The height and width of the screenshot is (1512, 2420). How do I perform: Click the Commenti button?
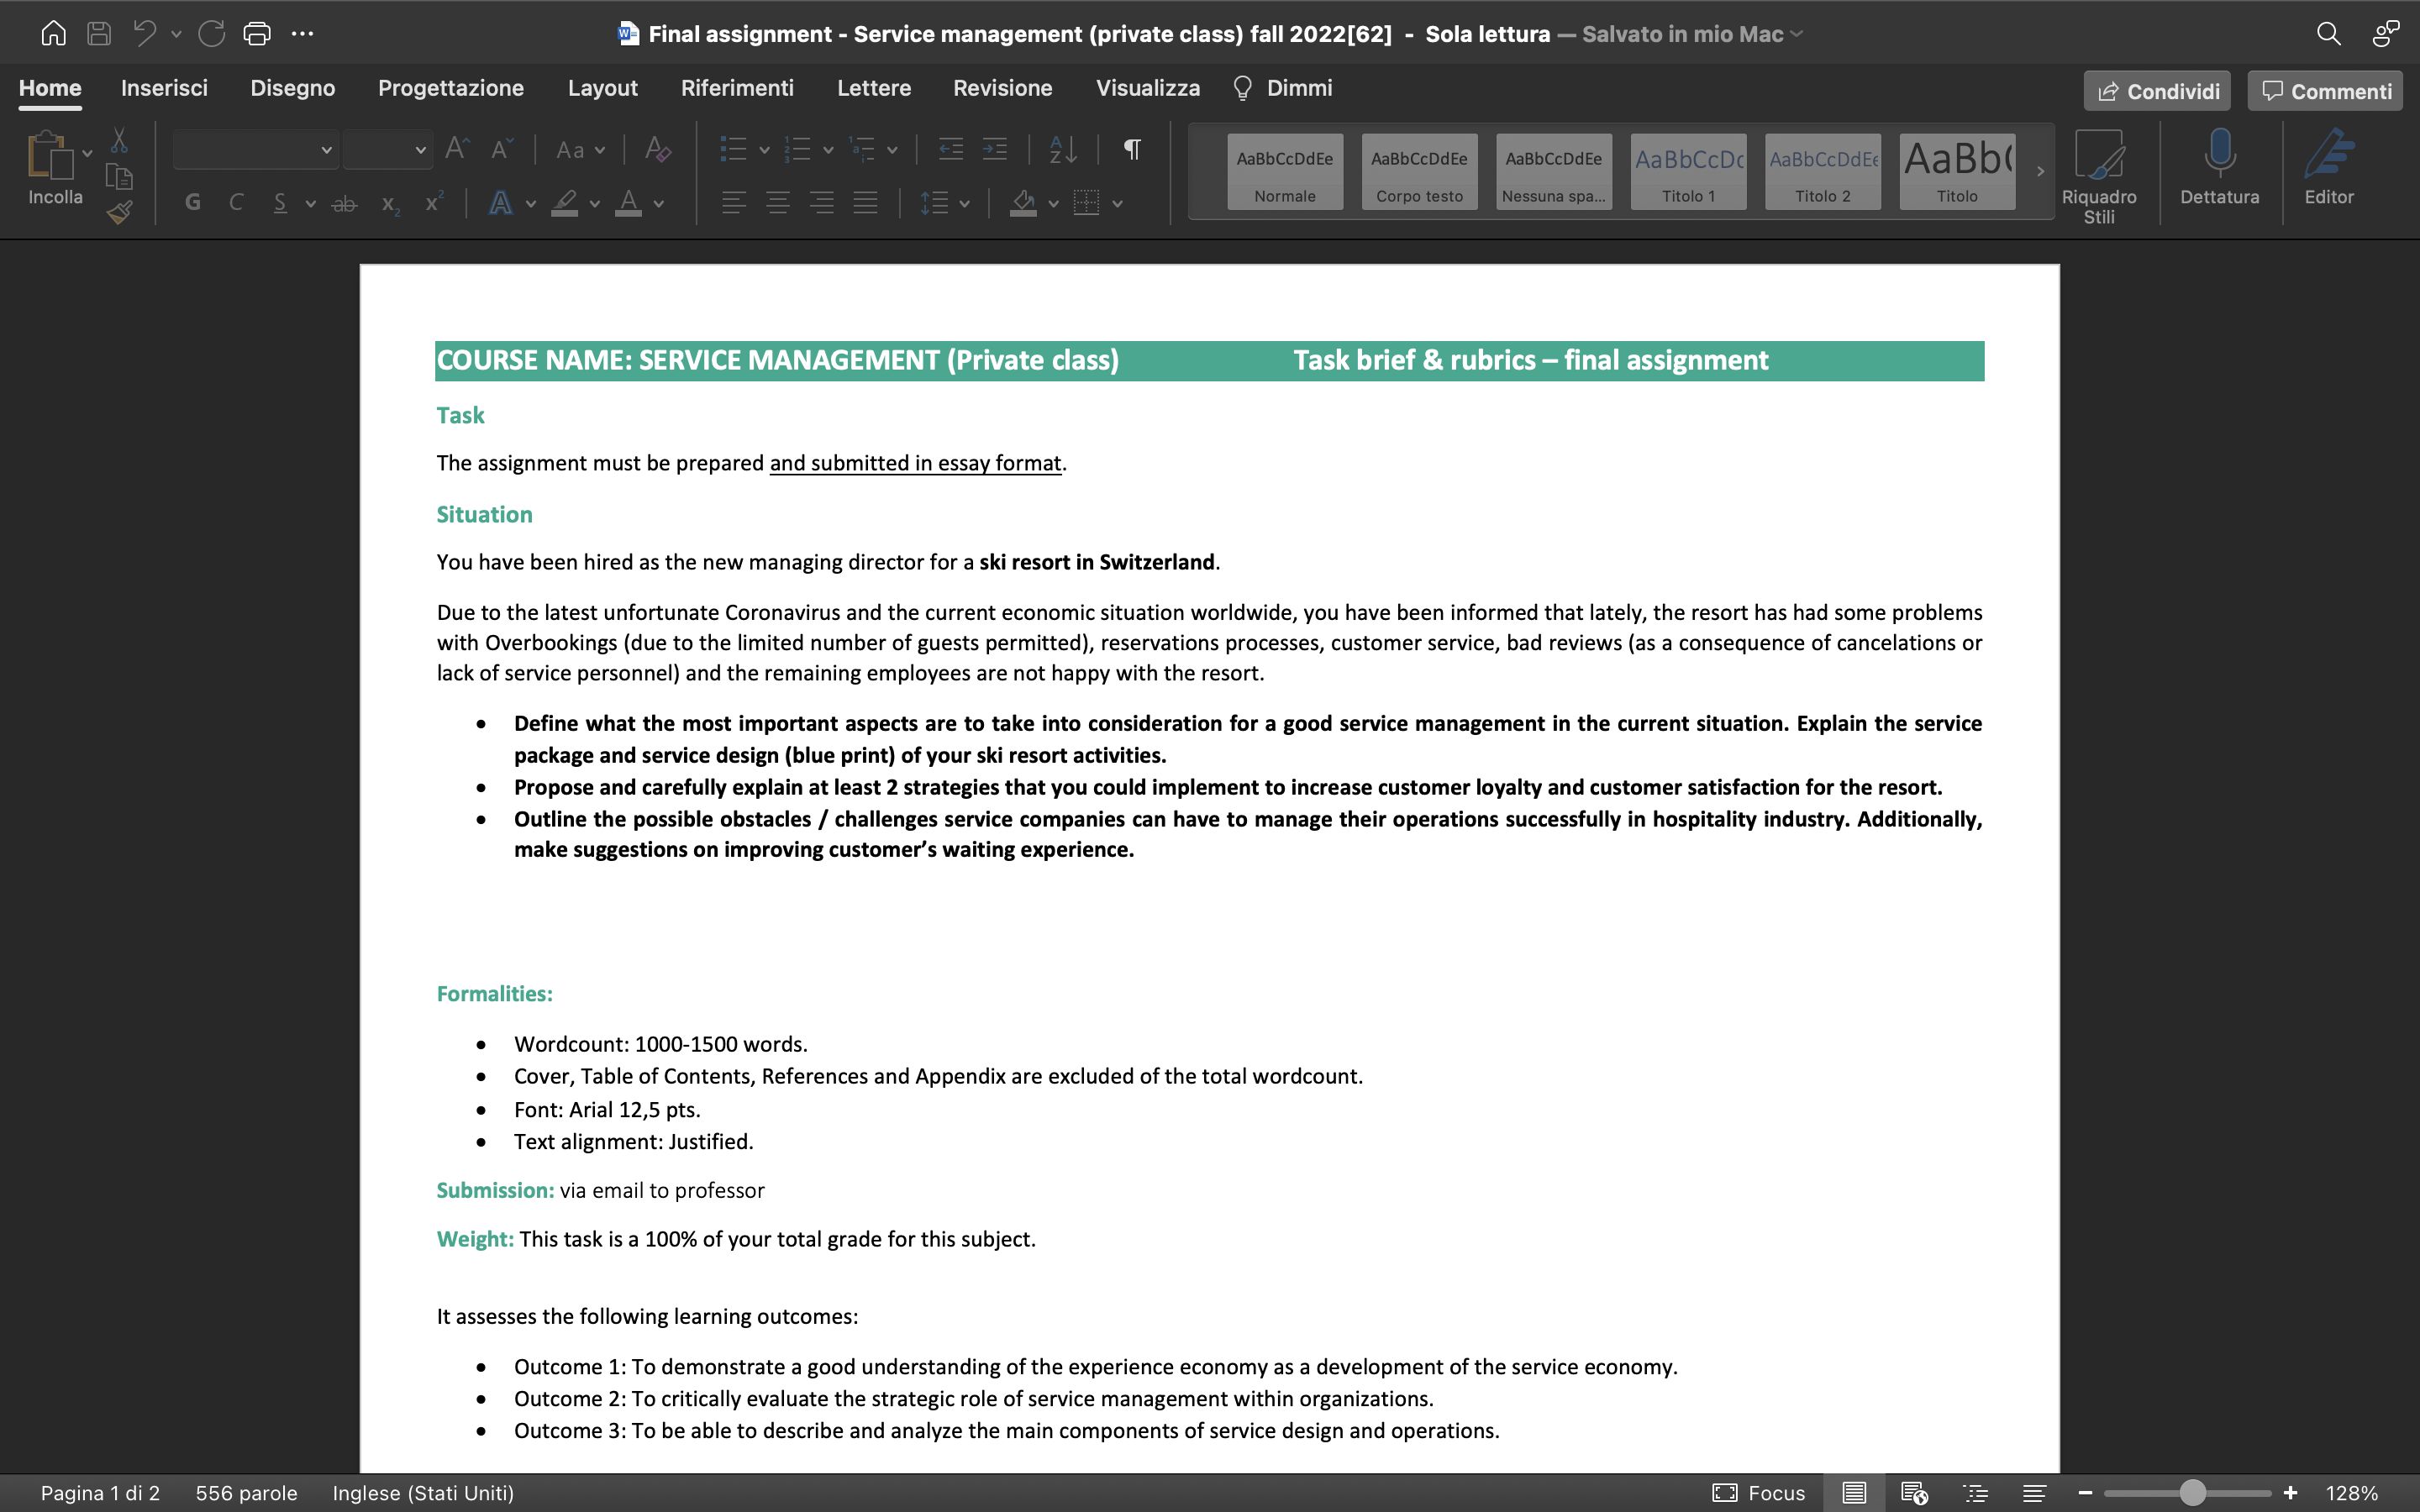pos(2325,91)
